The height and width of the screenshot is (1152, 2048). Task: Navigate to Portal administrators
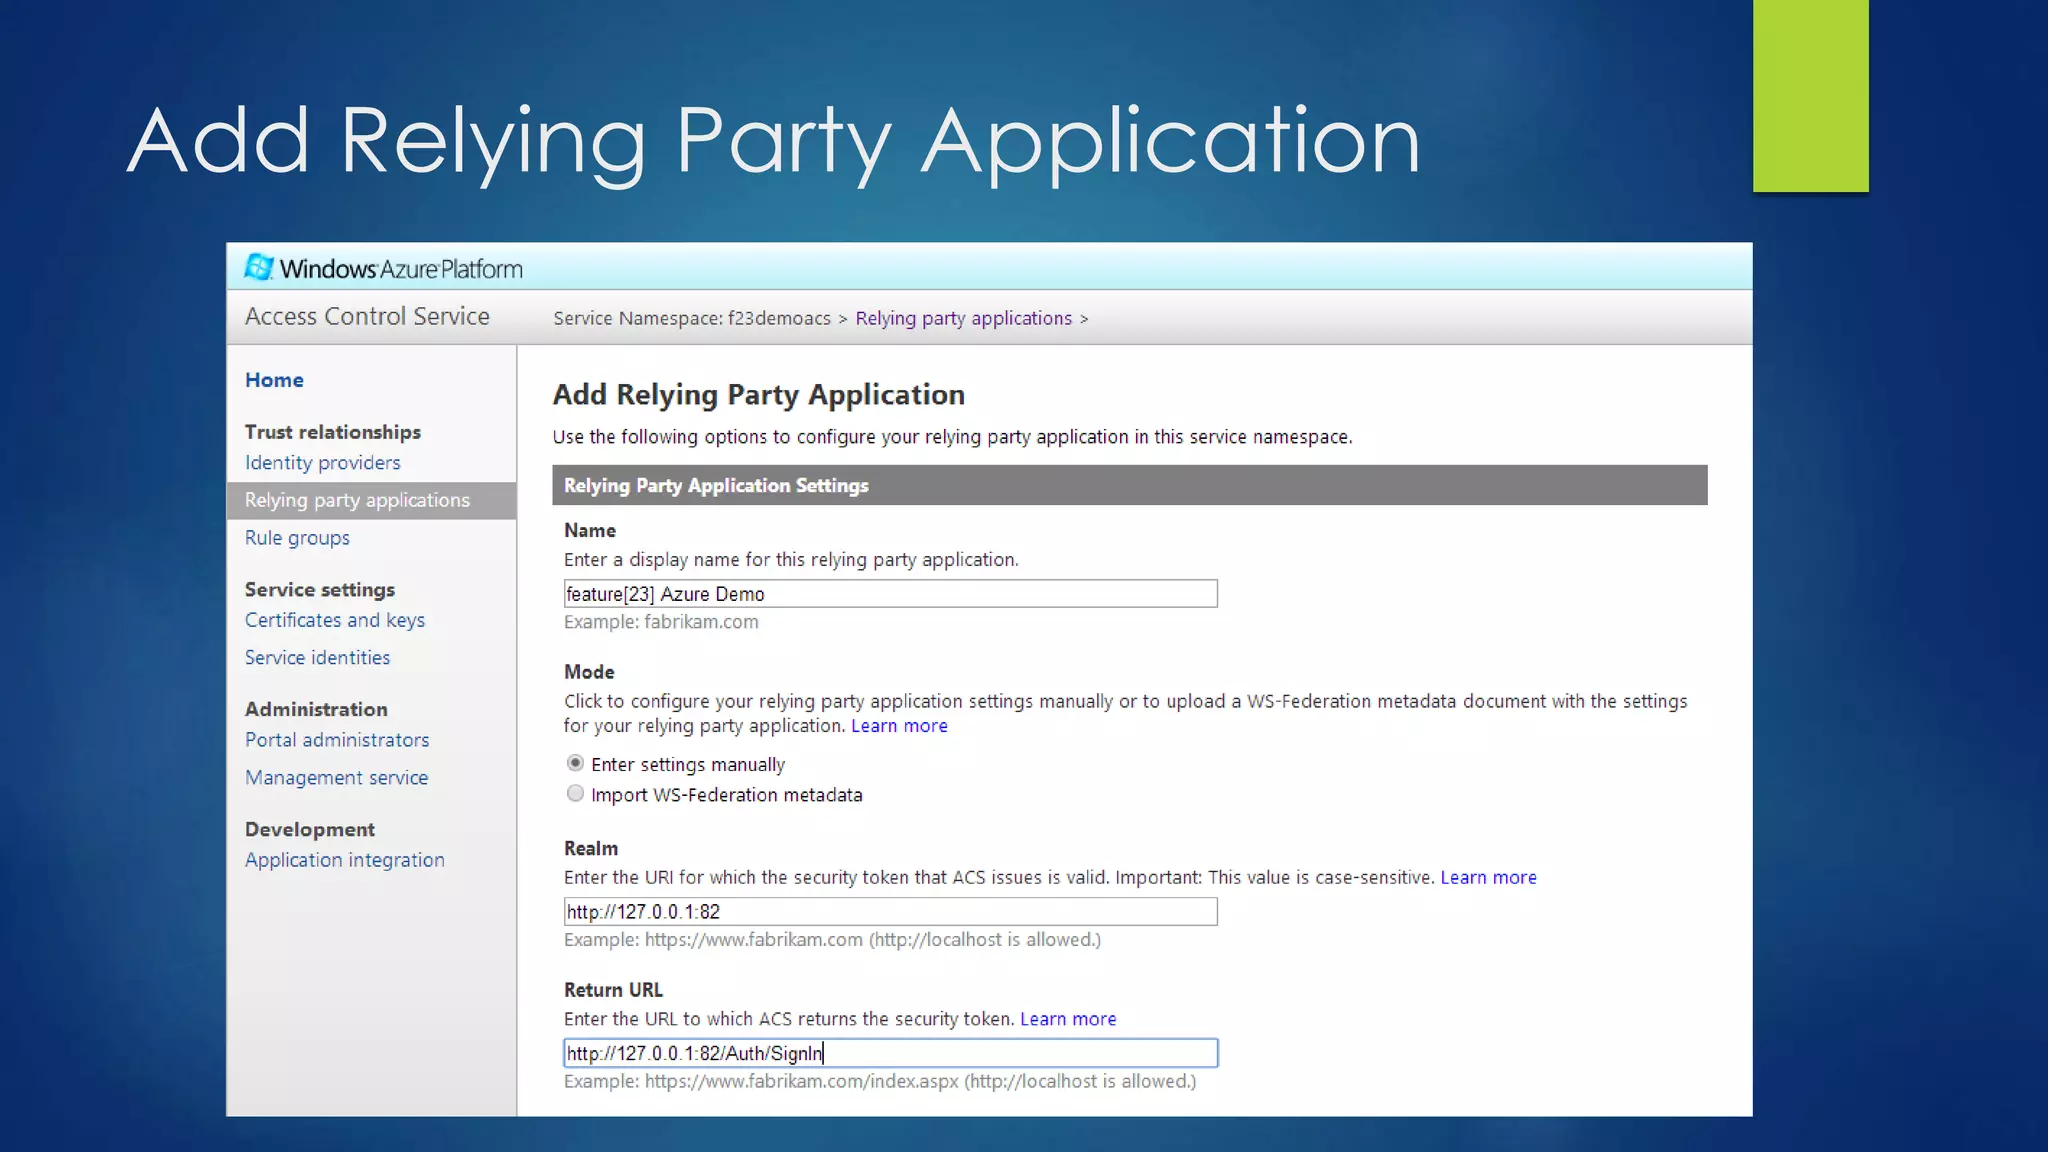[337, 740]
